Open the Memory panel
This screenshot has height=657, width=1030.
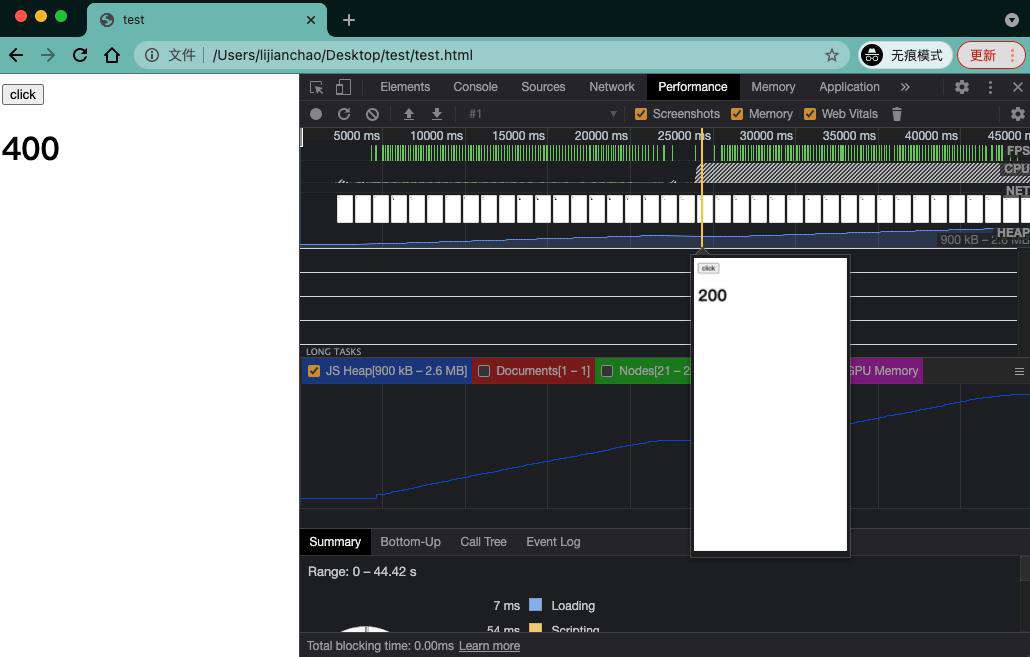(773, 87)
